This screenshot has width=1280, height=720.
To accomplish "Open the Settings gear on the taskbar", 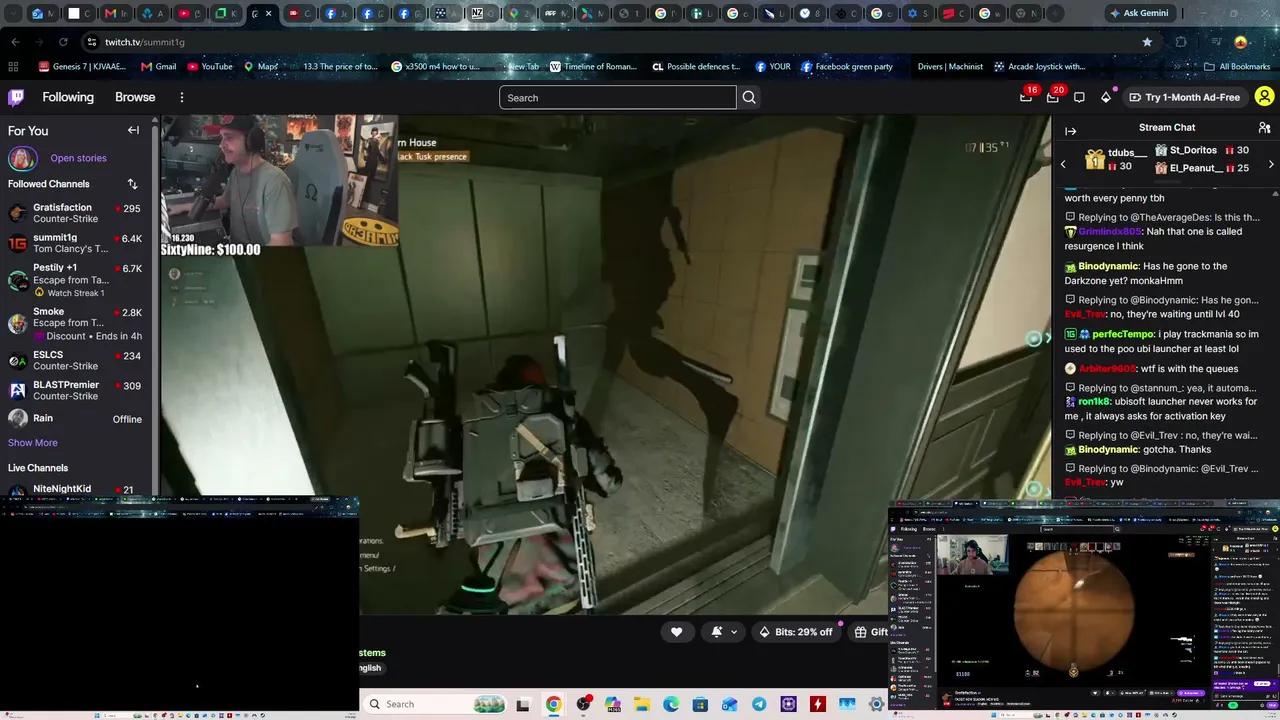I will pos(877,704).
